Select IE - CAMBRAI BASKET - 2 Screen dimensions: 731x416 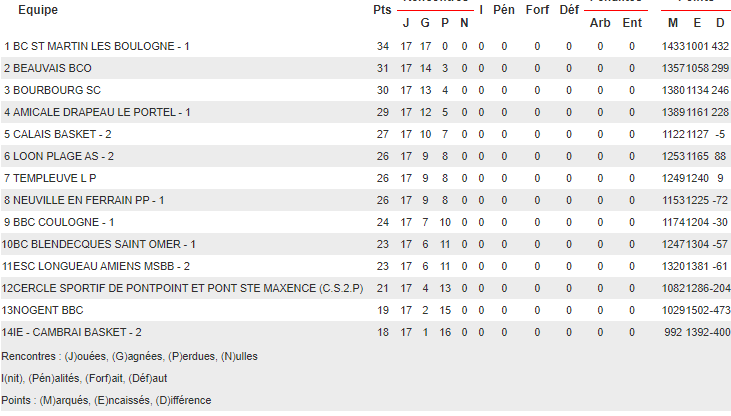(x=78, y=332)
